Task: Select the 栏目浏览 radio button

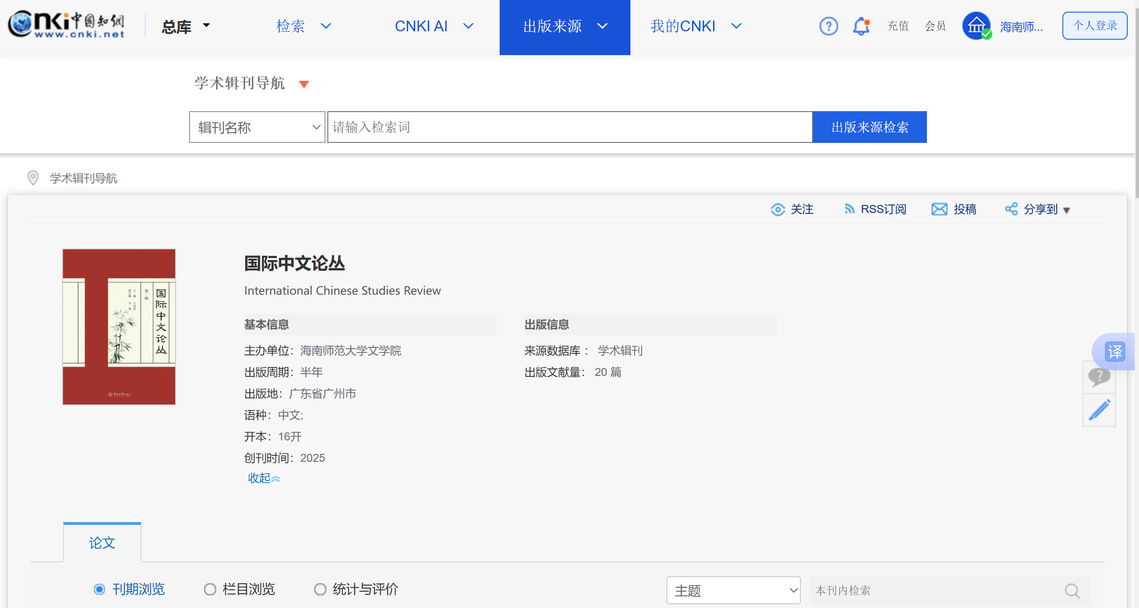Action: click(x=210, y=590)
